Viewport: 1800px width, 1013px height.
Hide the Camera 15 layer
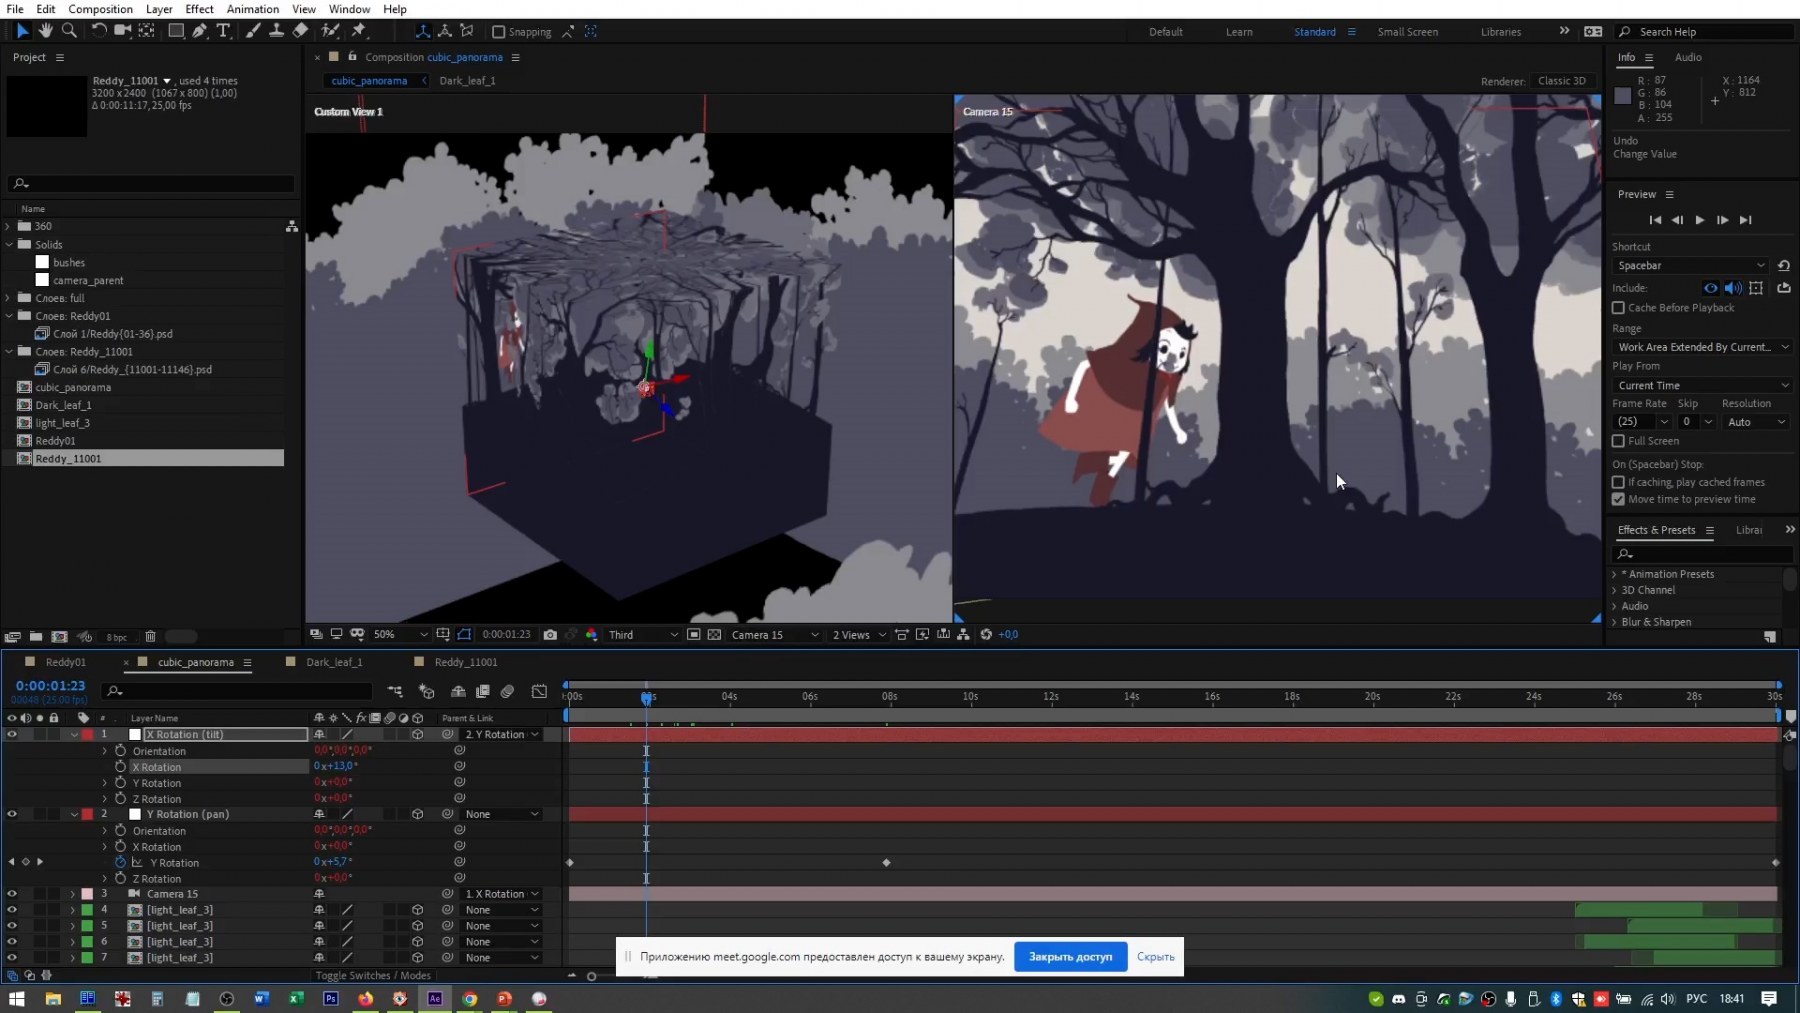(x=12, y=894)
